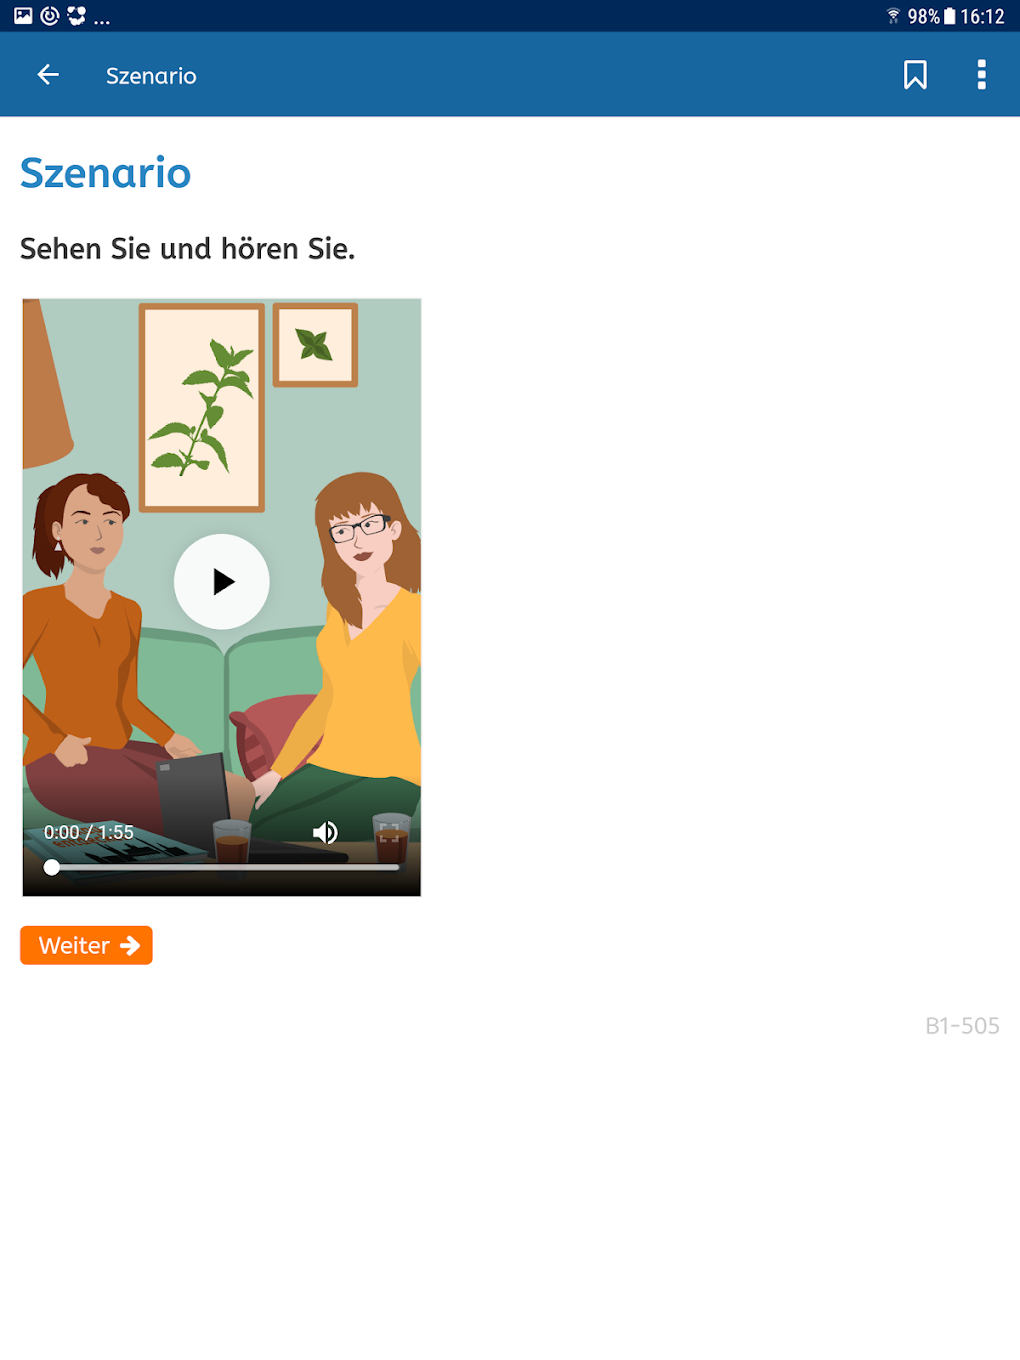Click the blue Szenario page heading
1020x1360 pixels.
(x=105, y=173)
